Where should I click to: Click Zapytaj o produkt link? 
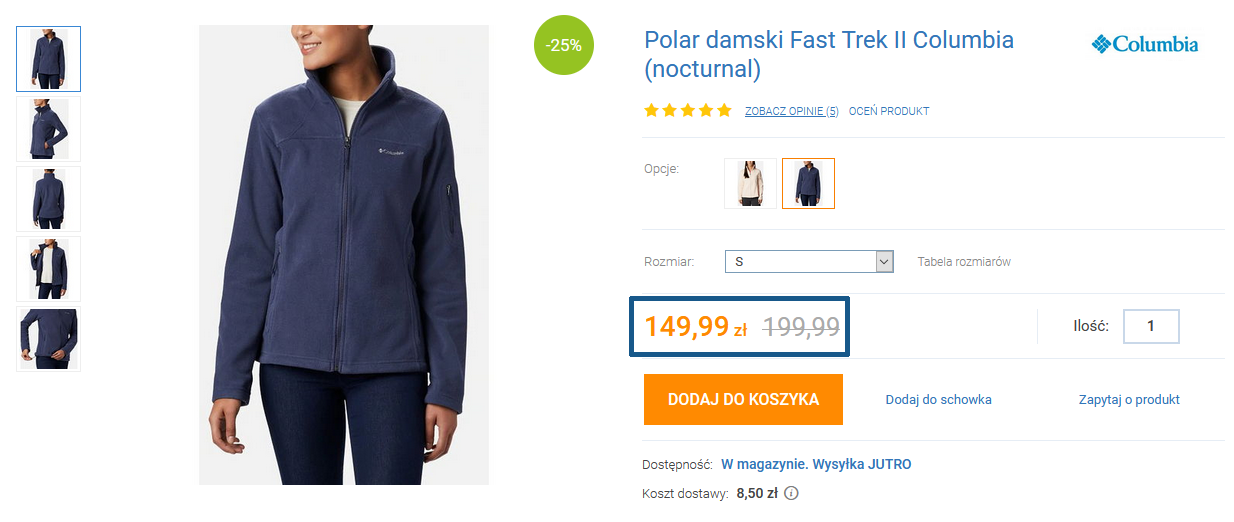point(1129,400)
